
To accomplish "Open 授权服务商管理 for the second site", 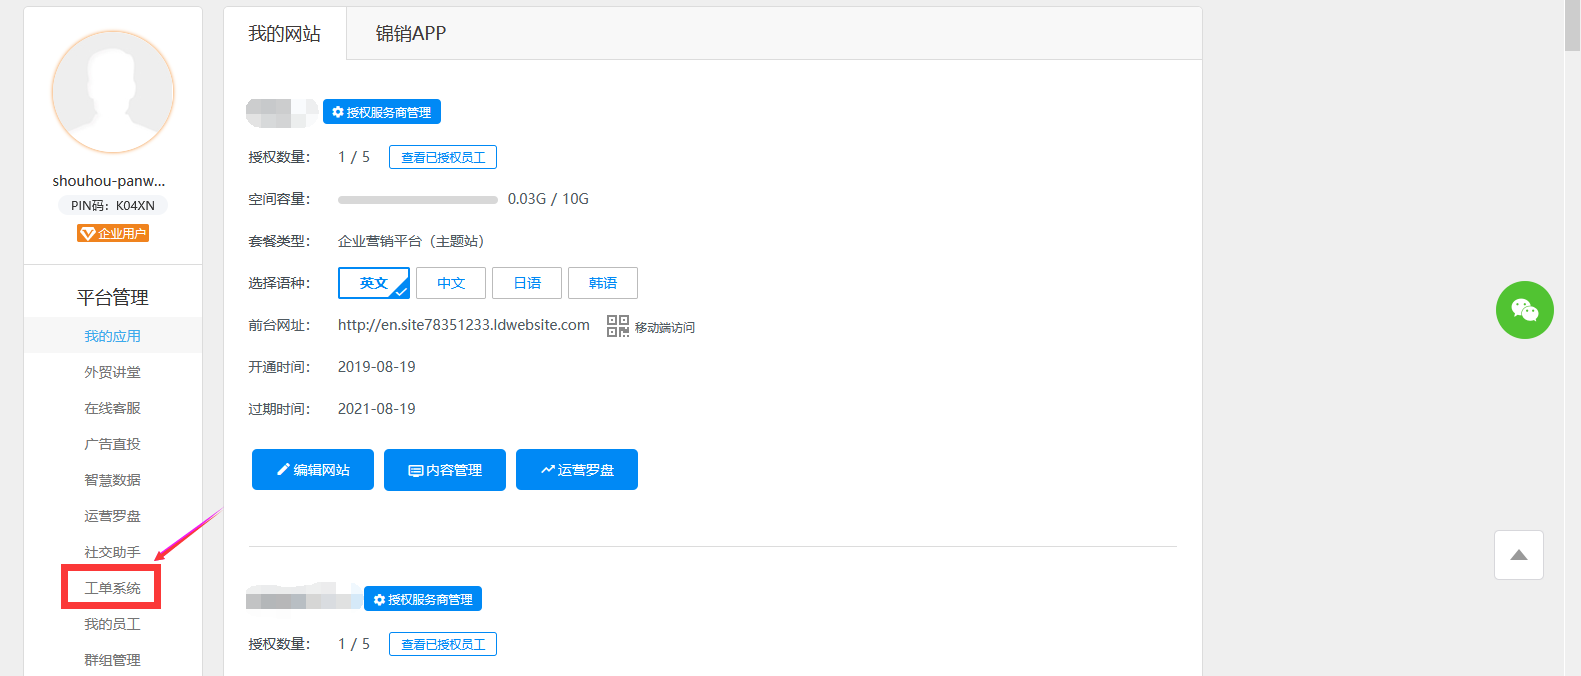I will point(423,599).
